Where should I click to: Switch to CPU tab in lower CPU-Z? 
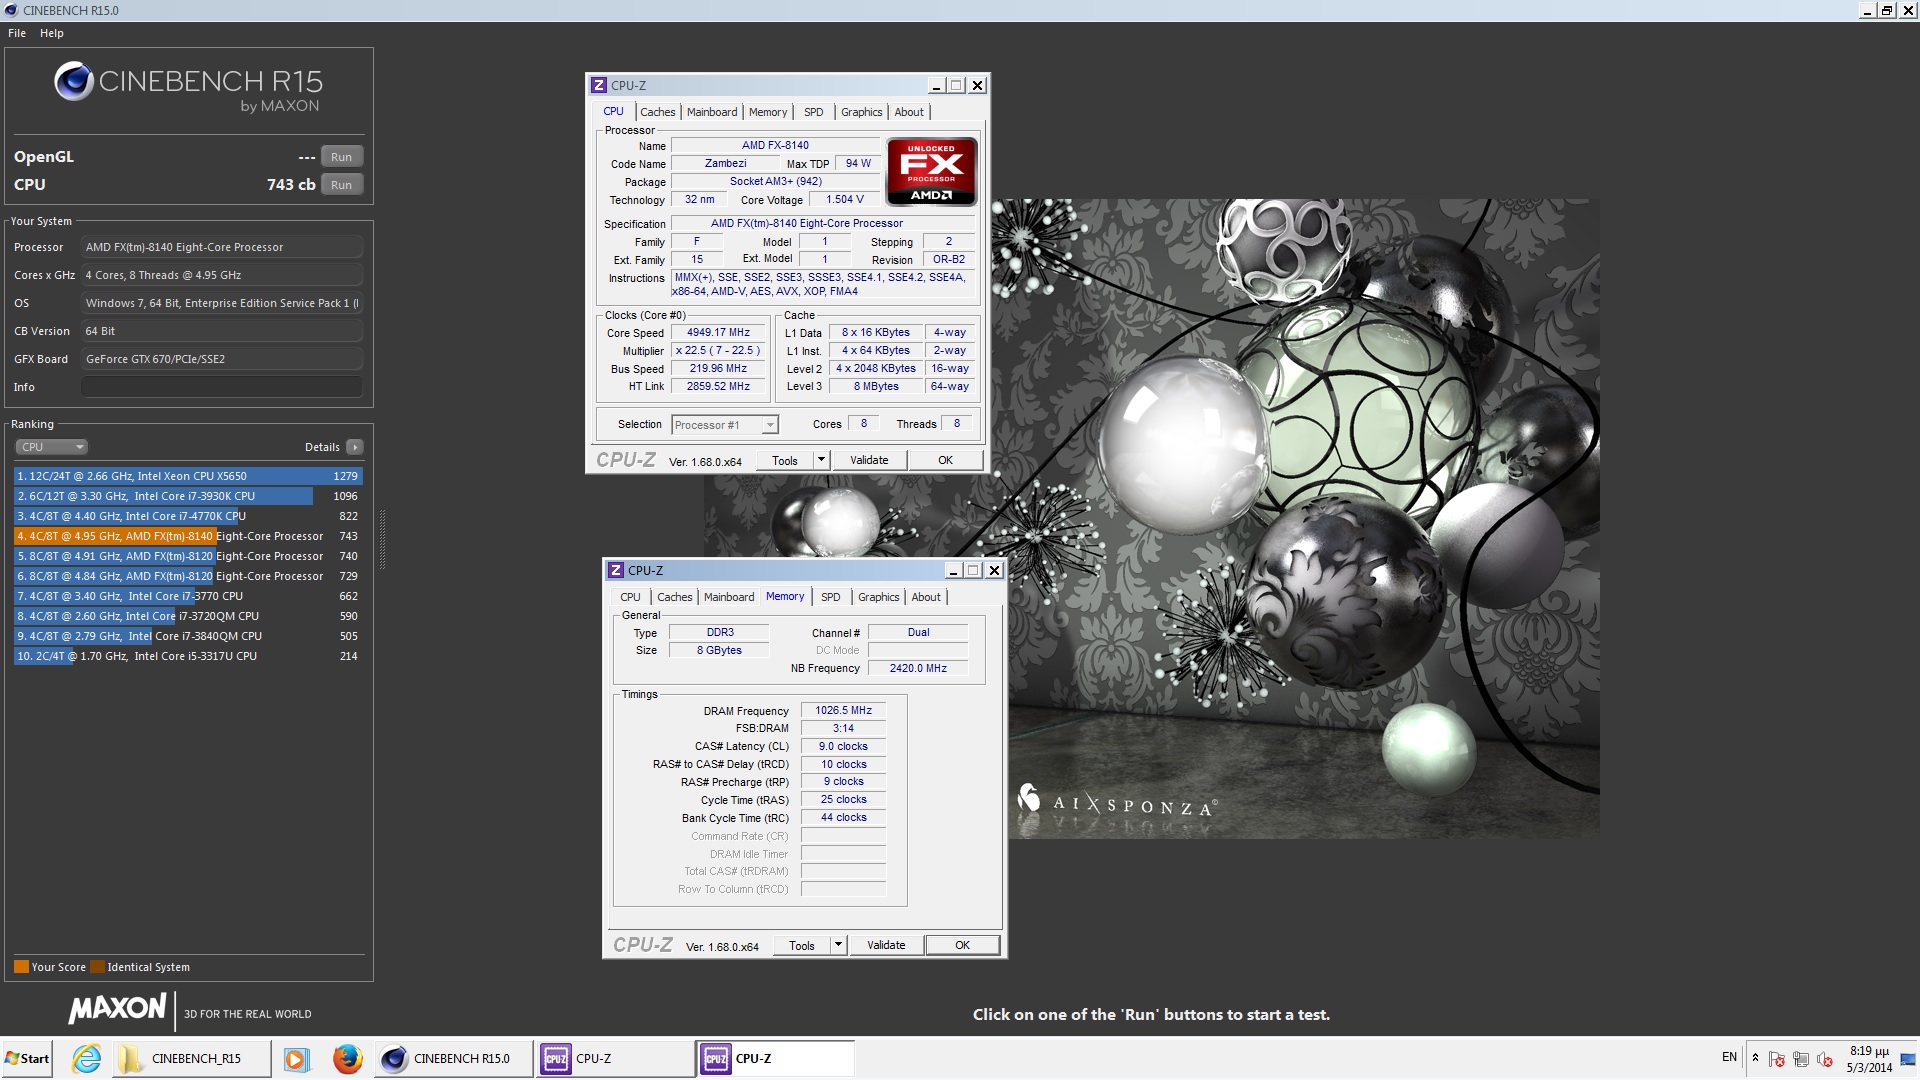tap(630, 597)
